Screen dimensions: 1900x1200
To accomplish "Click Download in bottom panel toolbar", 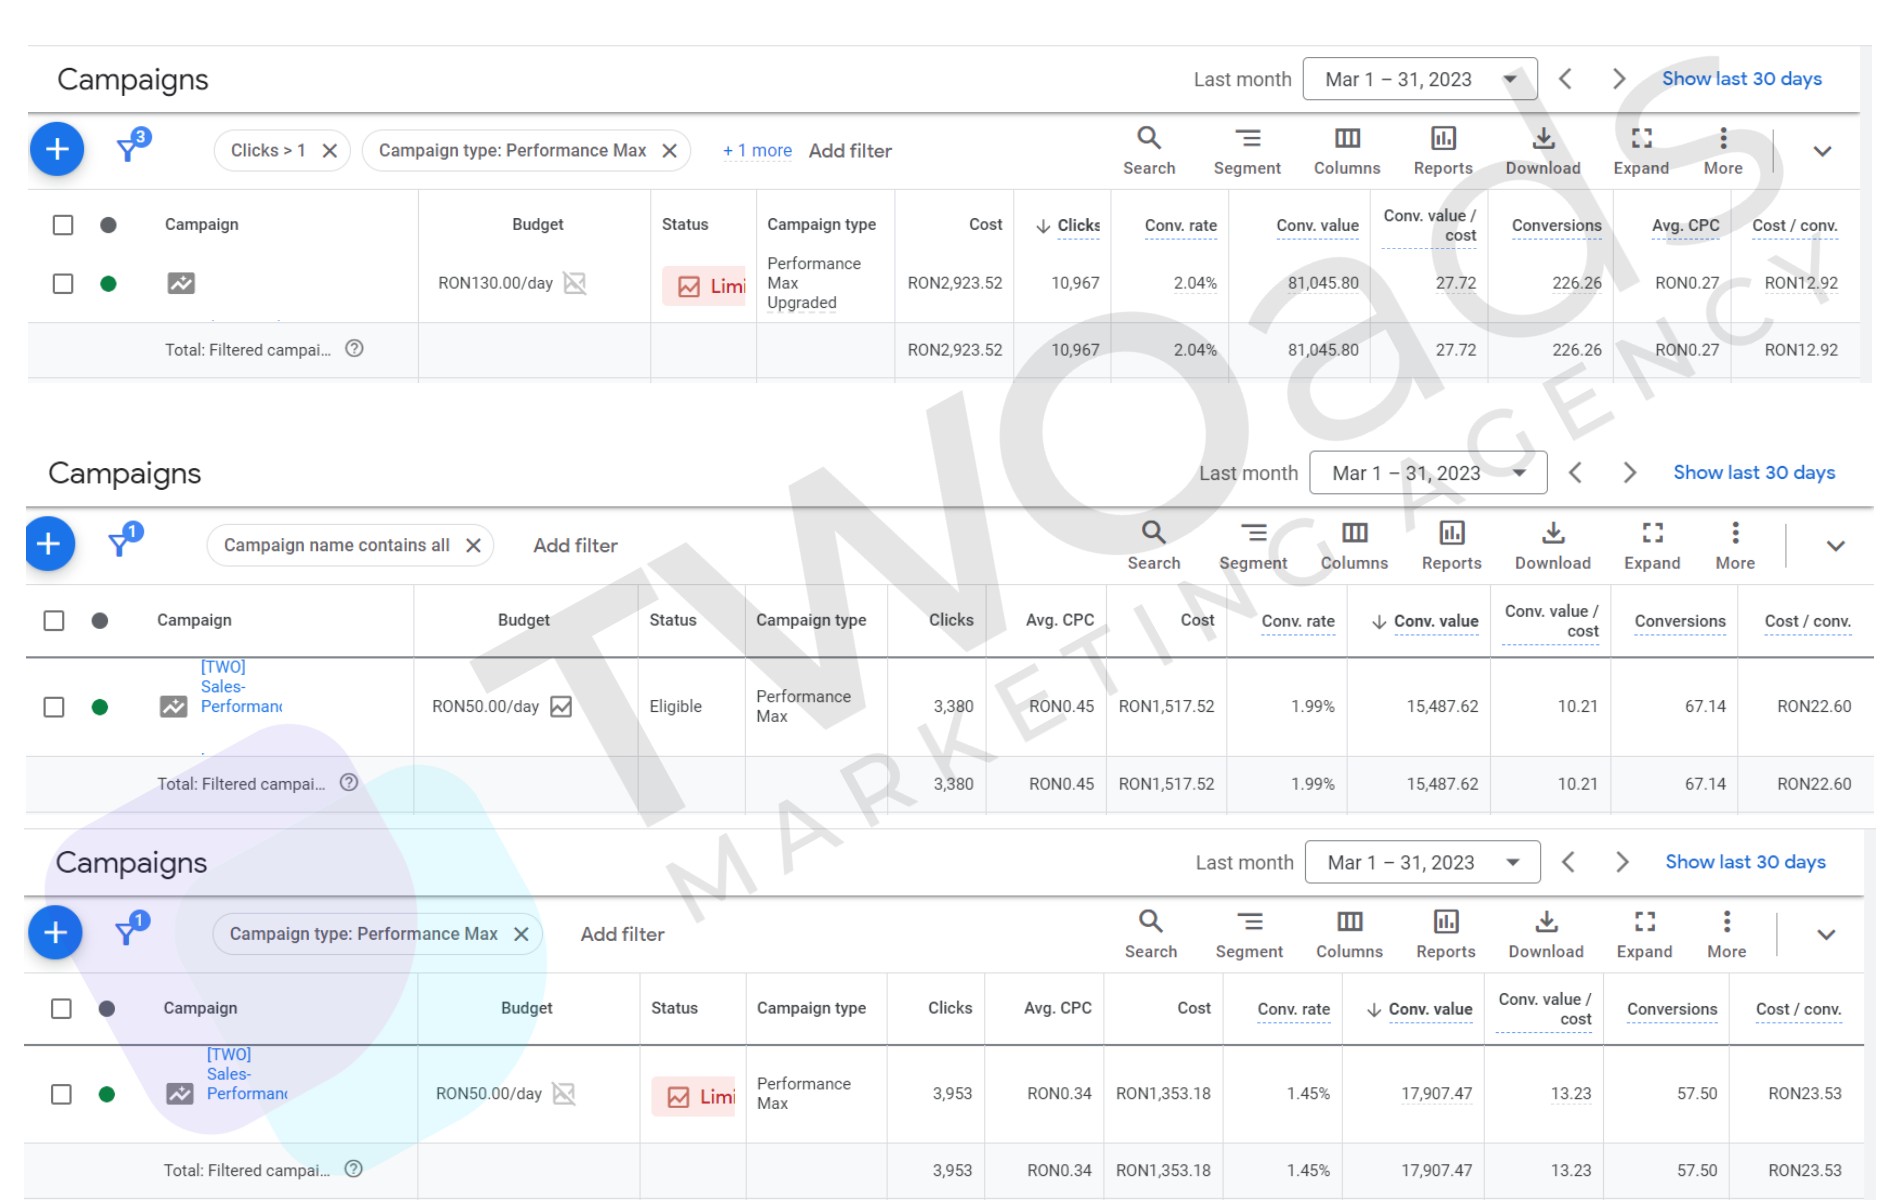I will coord(1546,935).
